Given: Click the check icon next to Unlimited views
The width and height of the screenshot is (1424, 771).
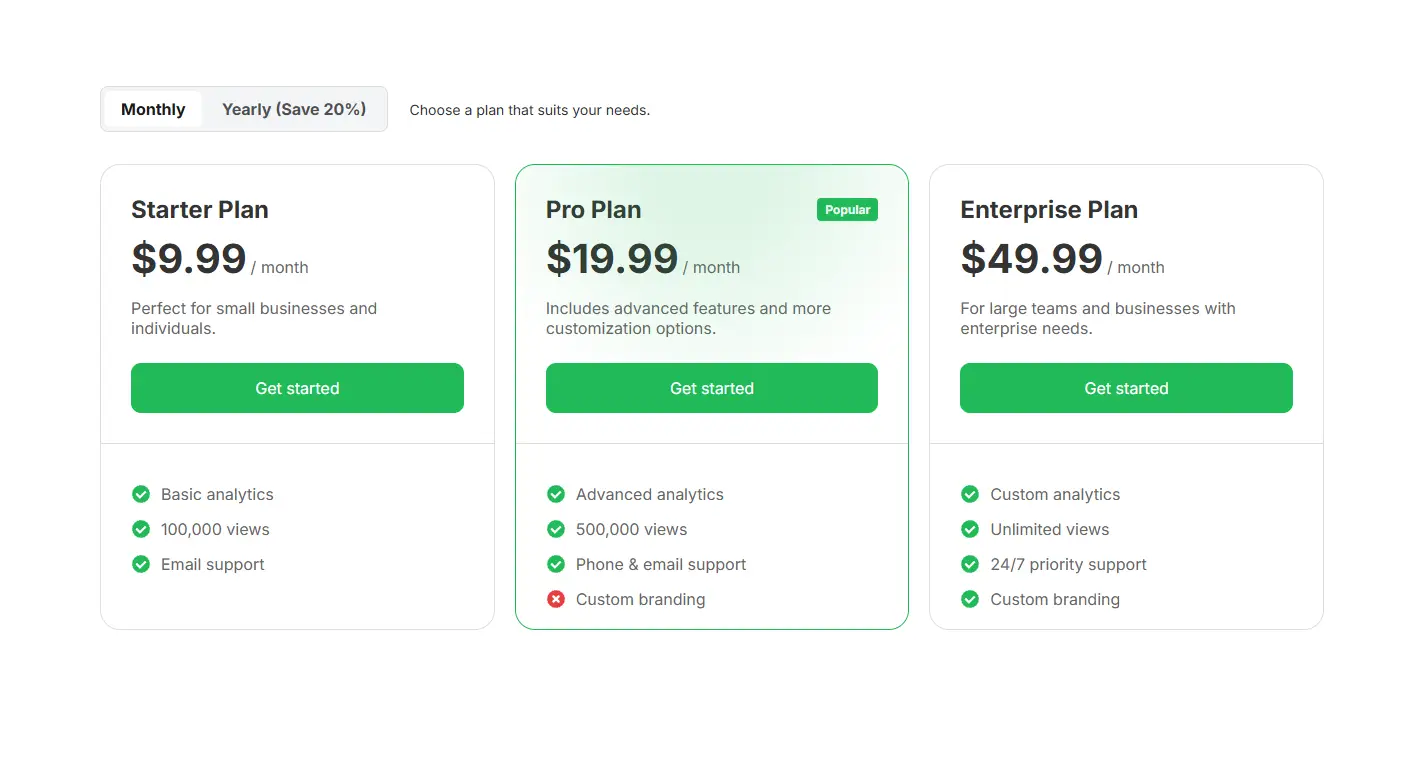Looking at the screenshot, I should point(970,529).
